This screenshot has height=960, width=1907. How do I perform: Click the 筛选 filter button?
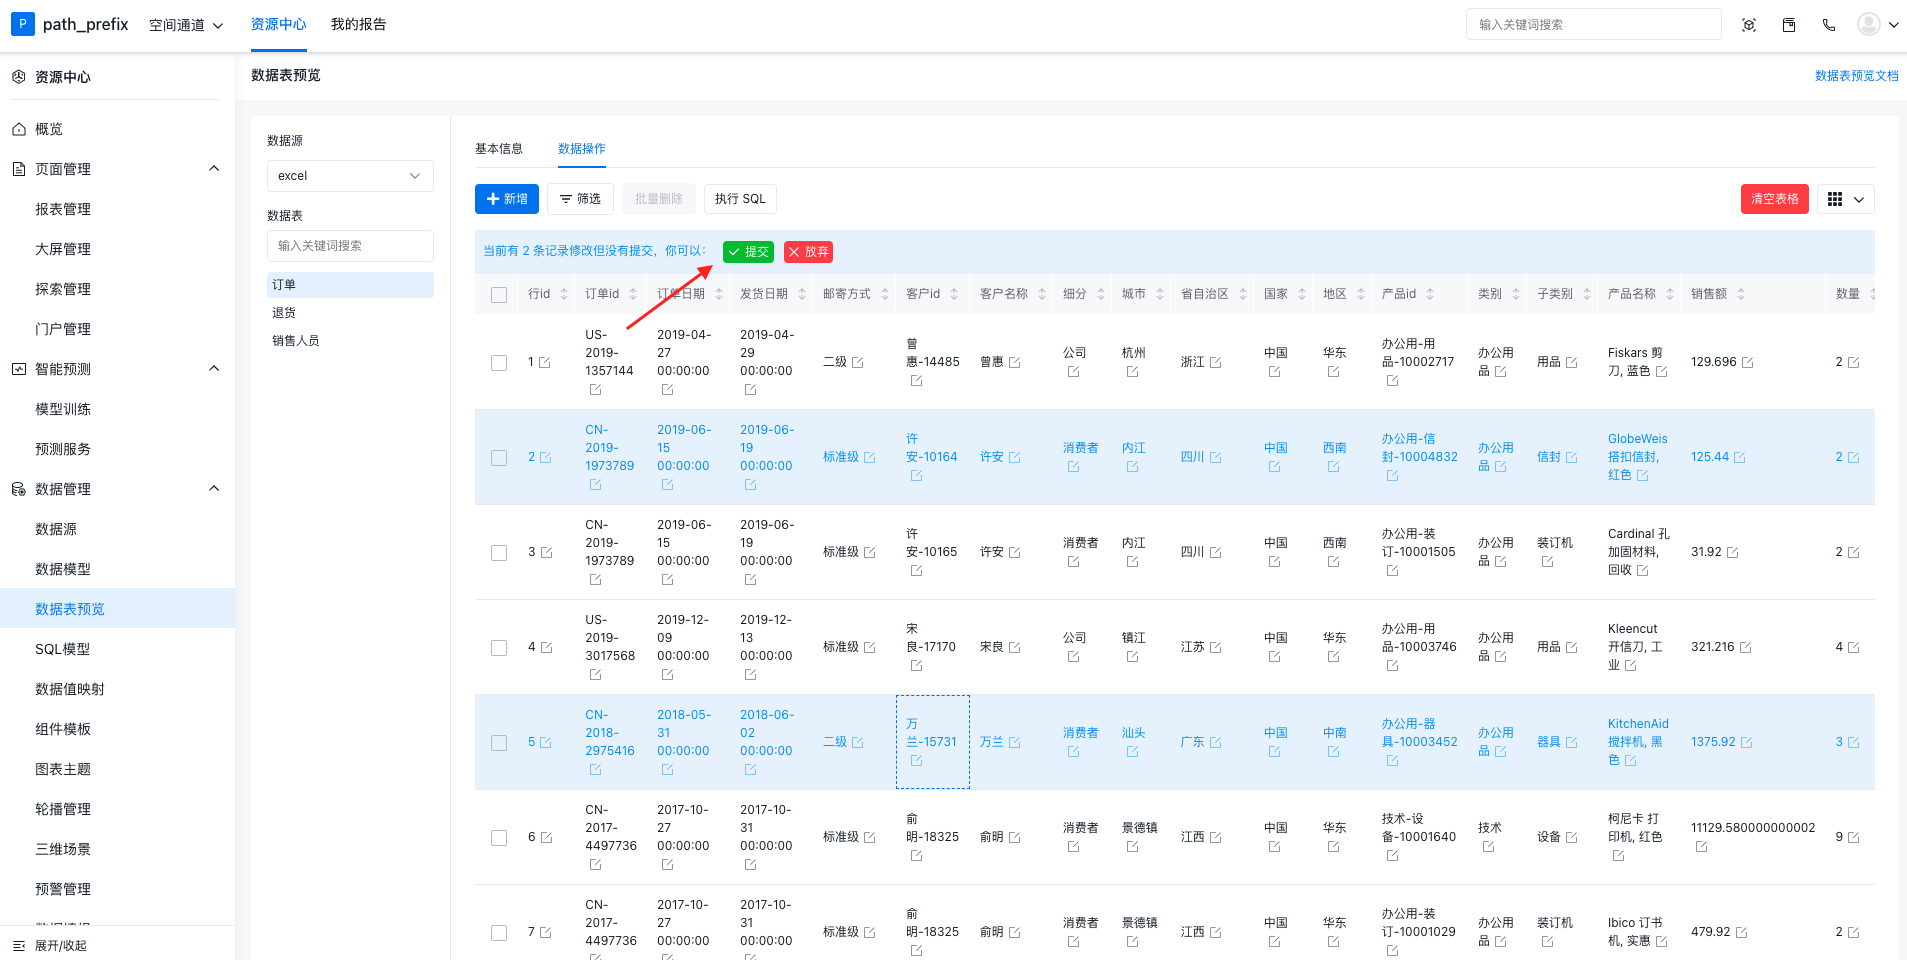tap(580, 199)
